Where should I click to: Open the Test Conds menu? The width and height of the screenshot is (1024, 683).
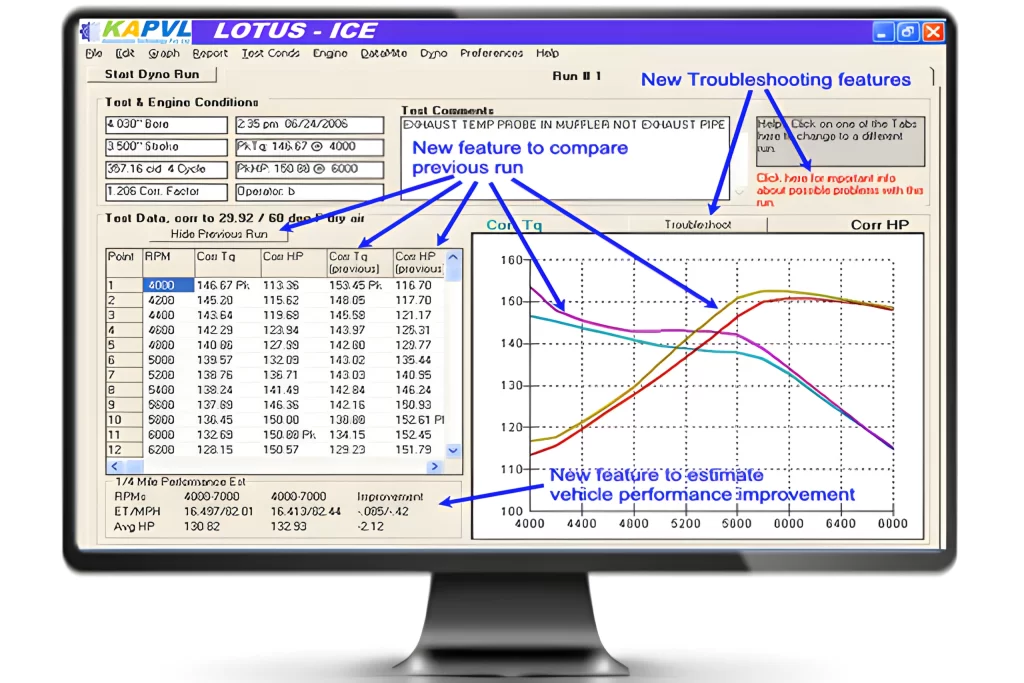click(x=270, y=53)
